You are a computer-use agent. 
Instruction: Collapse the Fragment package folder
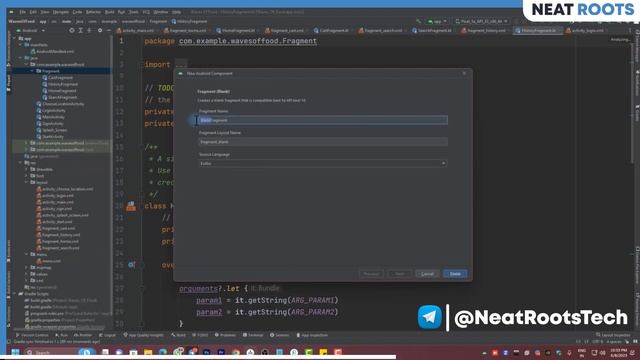coord(32,71)
